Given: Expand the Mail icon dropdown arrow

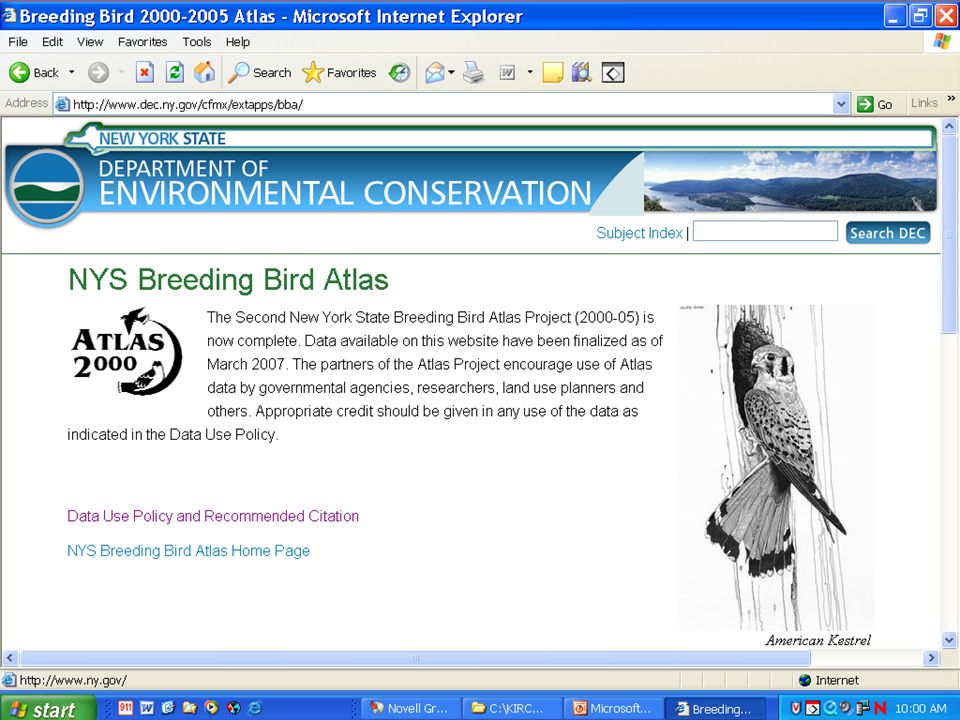Looking at the screenshot, I should pos(451,72).
